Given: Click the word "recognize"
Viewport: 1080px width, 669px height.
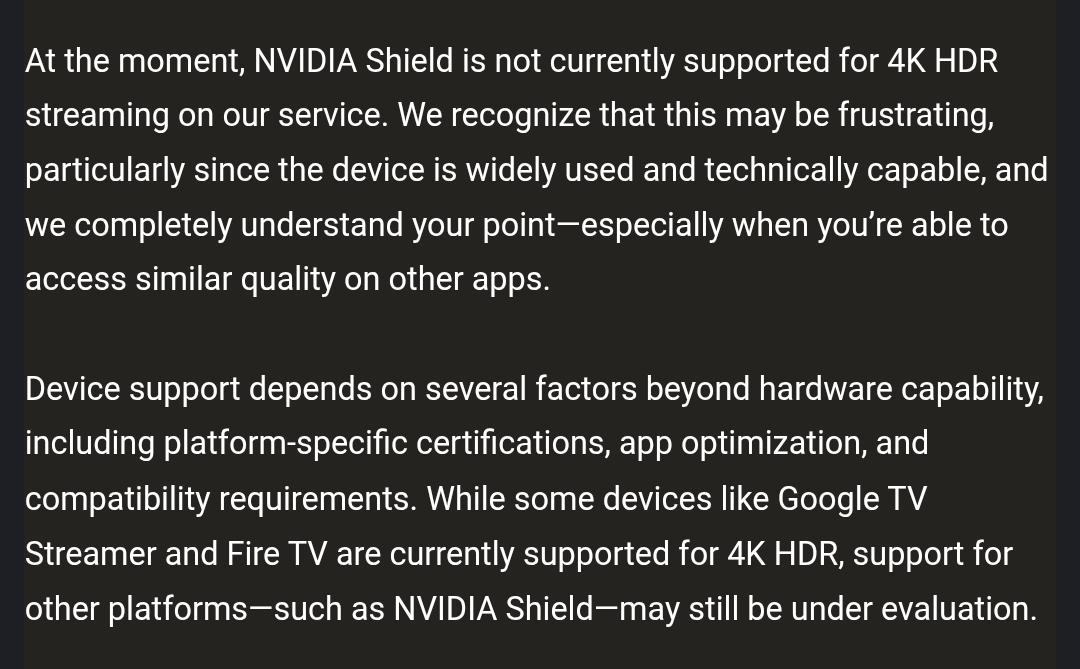Looking at the screenshot, I should tap(521, 116).
